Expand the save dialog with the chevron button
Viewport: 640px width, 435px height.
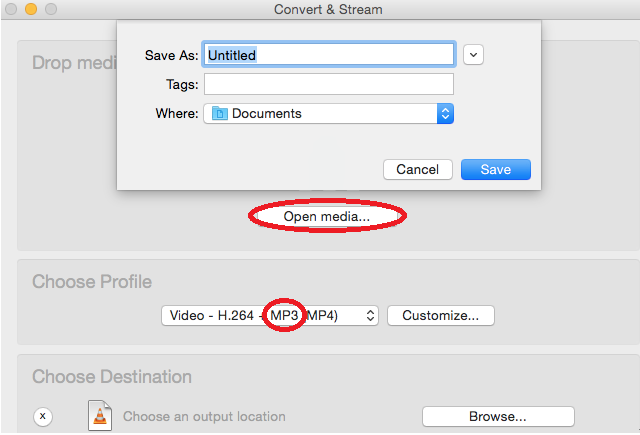473,55
